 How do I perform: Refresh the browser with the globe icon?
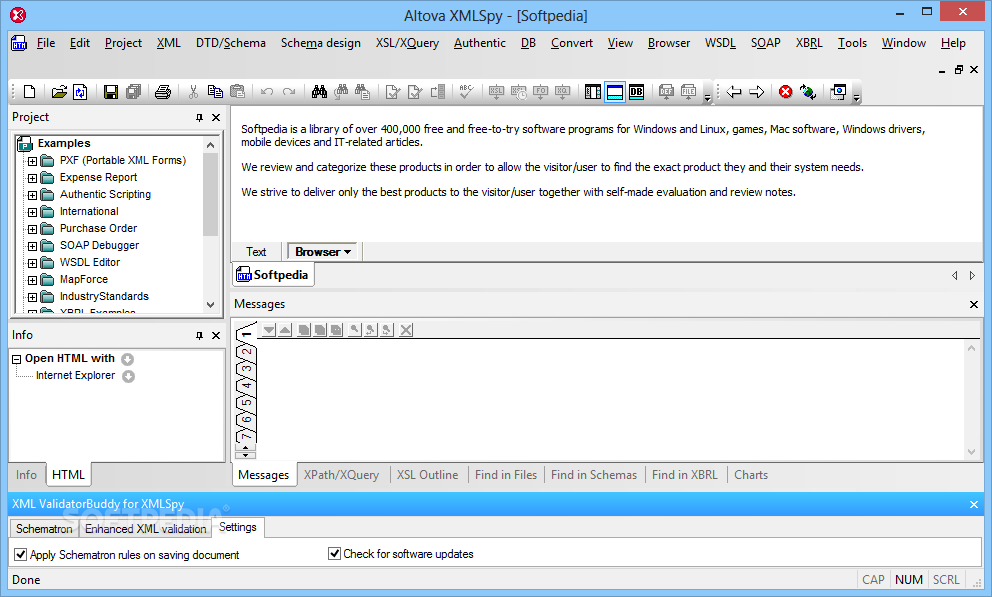coord(808,92)
